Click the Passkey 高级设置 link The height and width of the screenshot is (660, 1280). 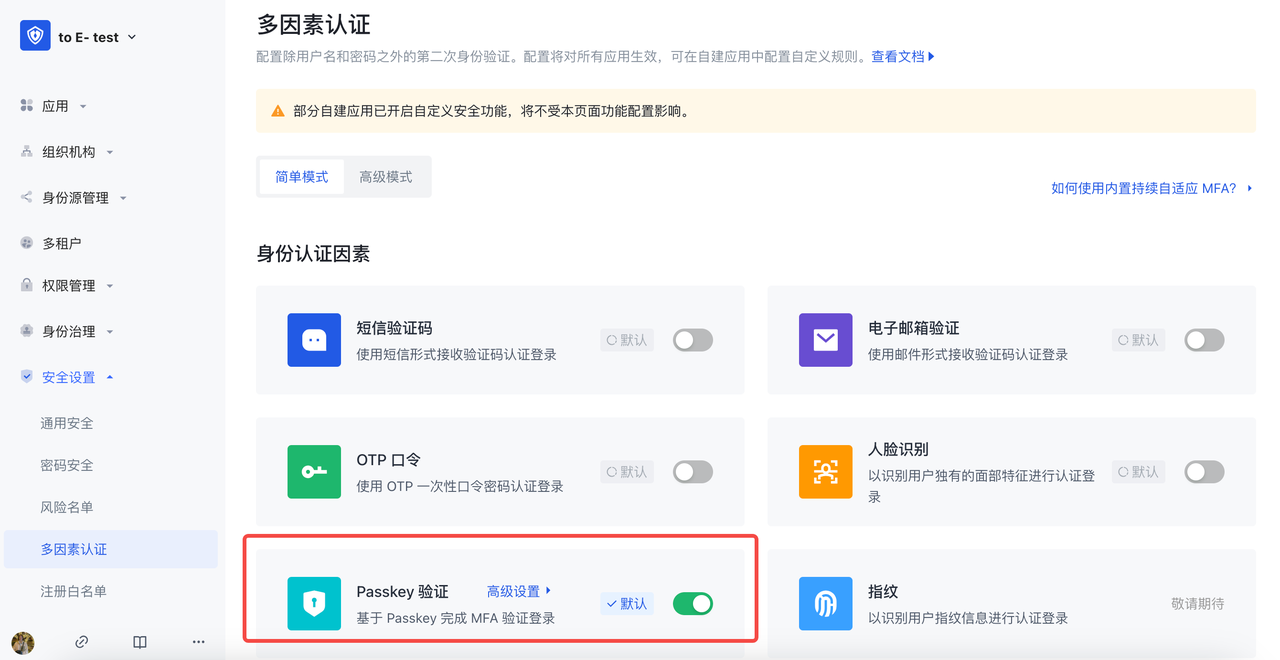(x=518, y=591)
